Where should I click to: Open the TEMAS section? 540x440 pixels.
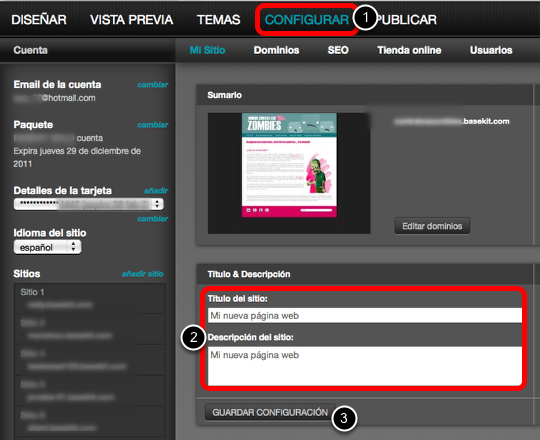(219, 20)
